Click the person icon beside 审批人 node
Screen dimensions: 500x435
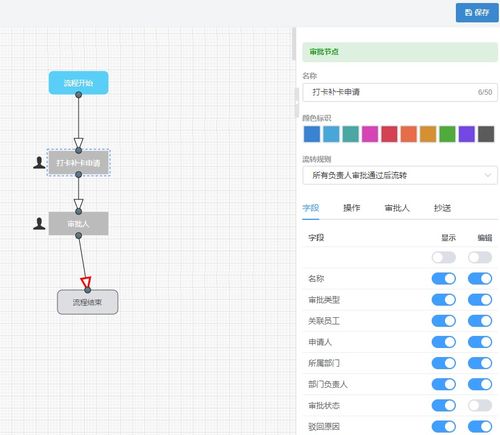(39, 224)
